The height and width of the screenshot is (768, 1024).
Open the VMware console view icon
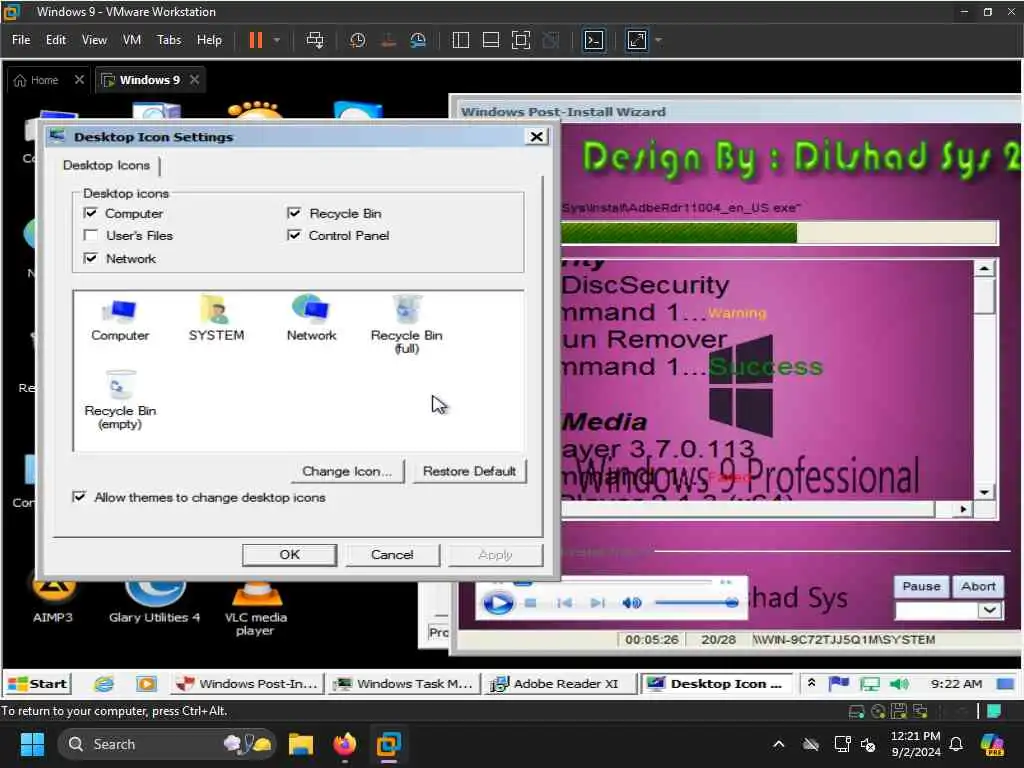594,40
